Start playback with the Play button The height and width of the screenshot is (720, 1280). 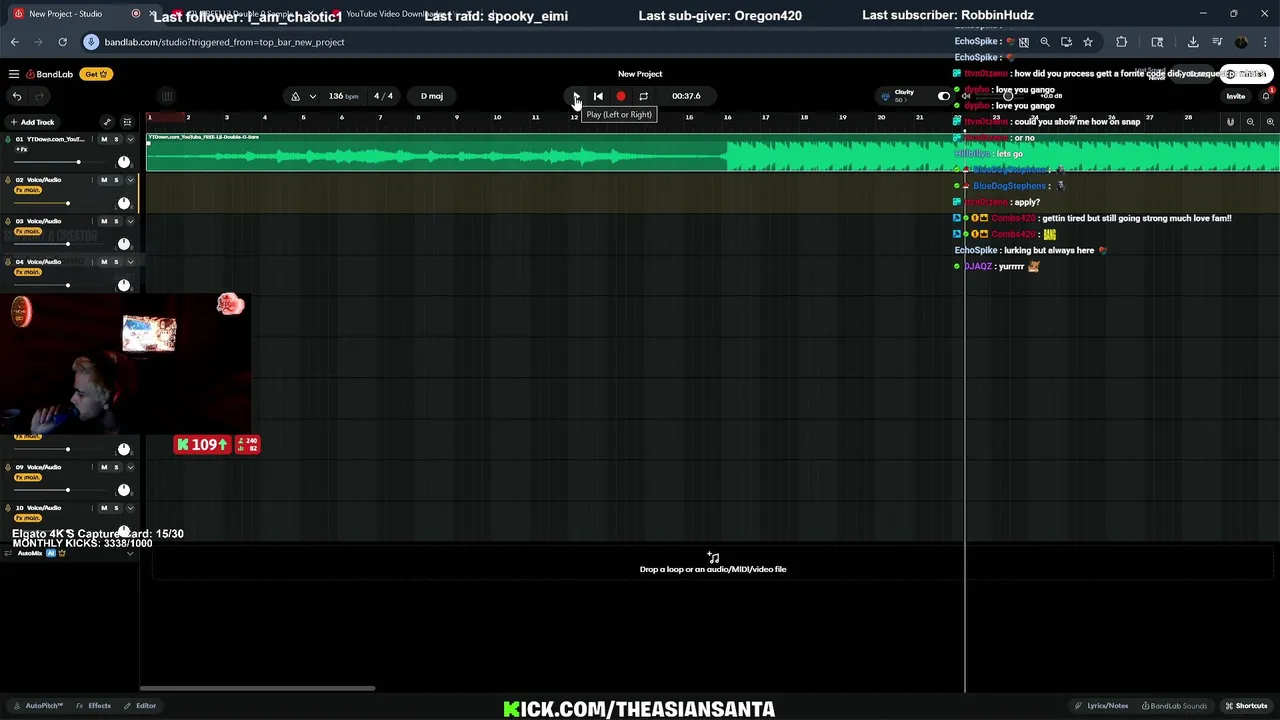[576, 96]
